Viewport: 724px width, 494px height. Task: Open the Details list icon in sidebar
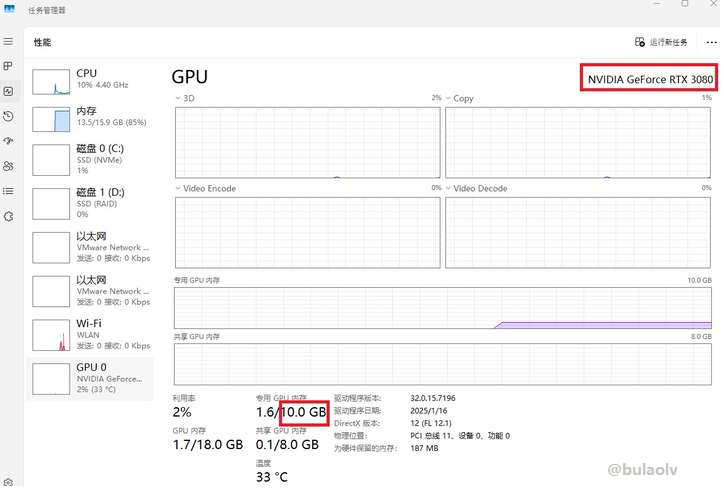8,191
